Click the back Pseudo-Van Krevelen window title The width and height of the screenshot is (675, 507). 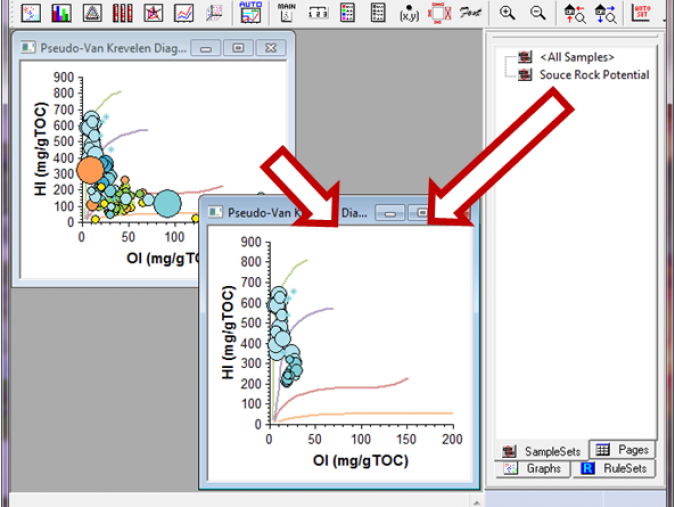(113, 48)
